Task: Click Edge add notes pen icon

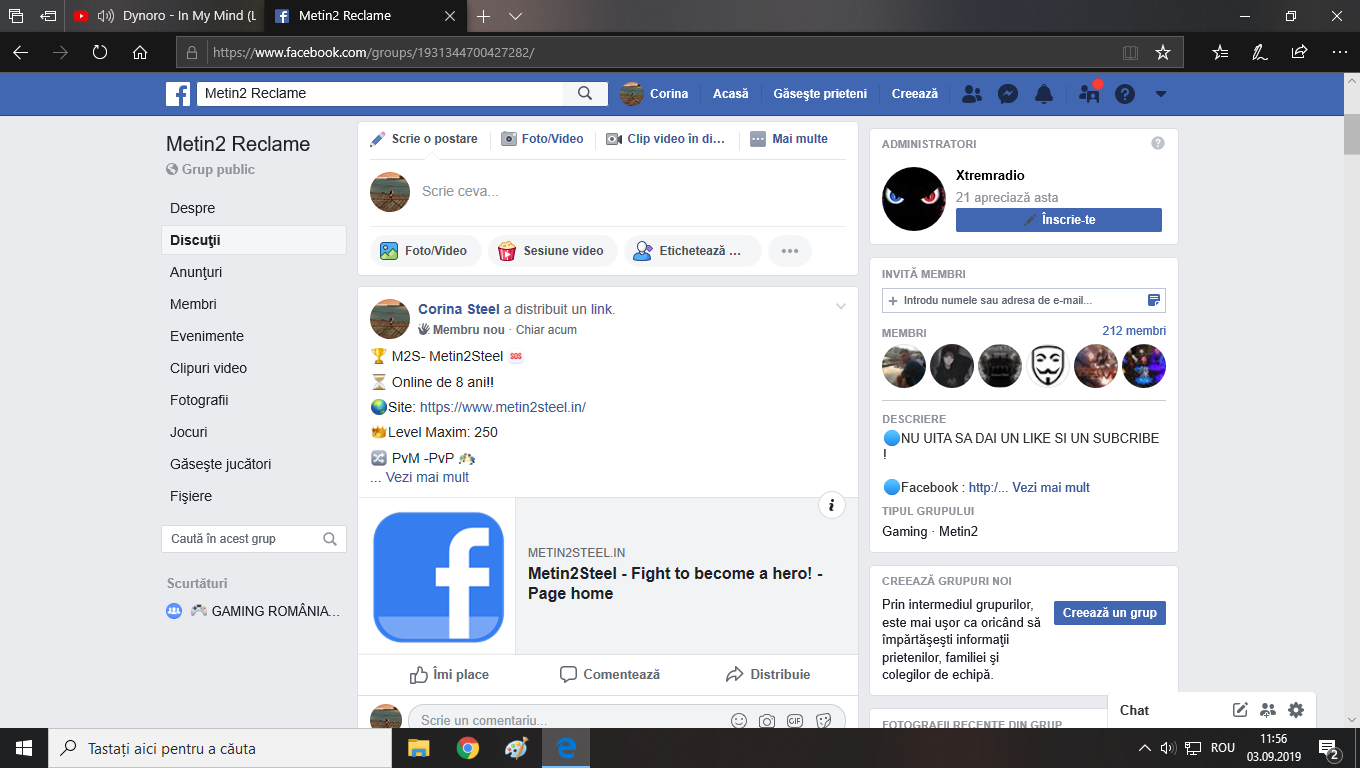Action: (1260, 52)
